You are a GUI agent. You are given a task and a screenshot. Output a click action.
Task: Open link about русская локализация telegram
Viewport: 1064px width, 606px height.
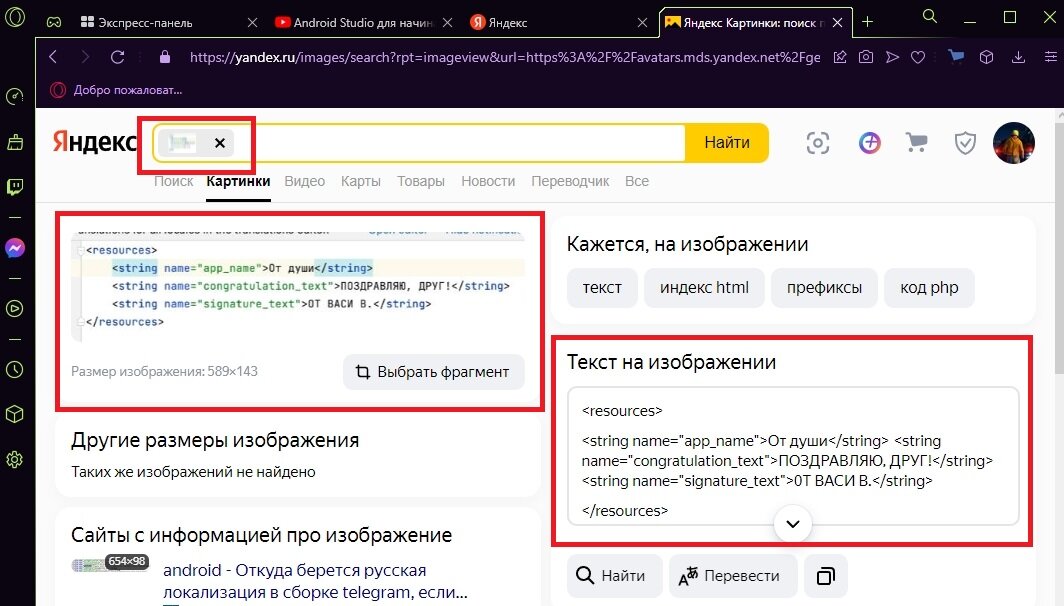pyautogui.click(x=316, y=581)
